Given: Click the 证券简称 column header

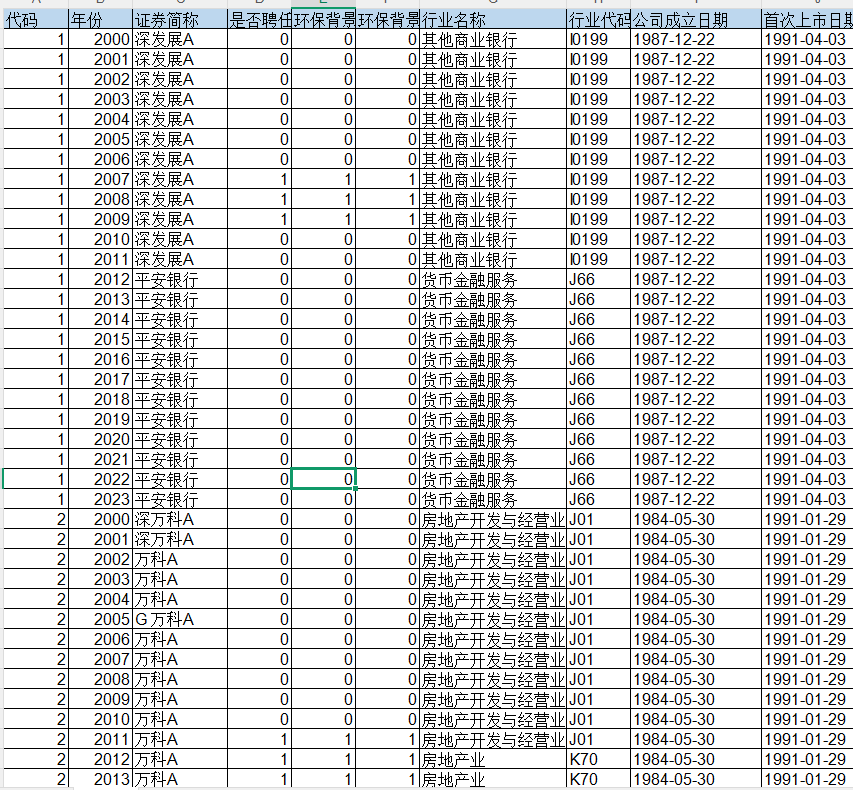Looking at the screenshot, I should pos(180,20).
